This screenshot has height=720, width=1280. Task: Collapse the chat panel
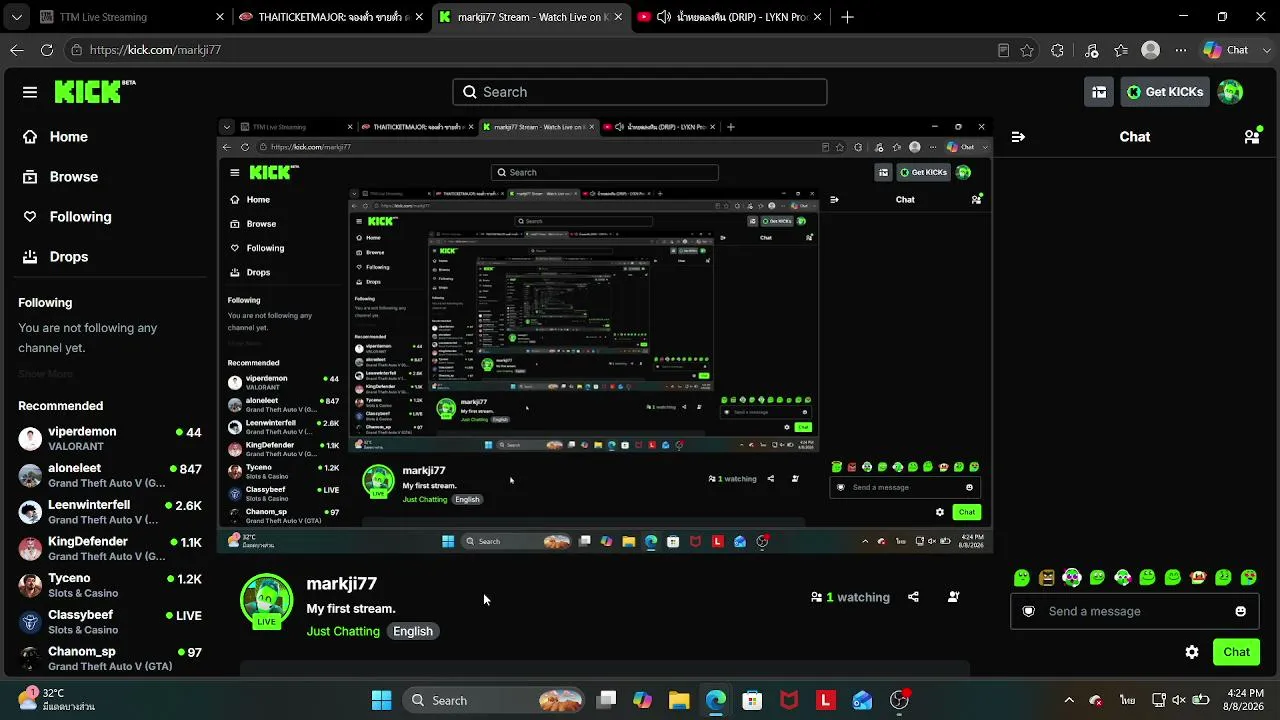pos(1018,137)
